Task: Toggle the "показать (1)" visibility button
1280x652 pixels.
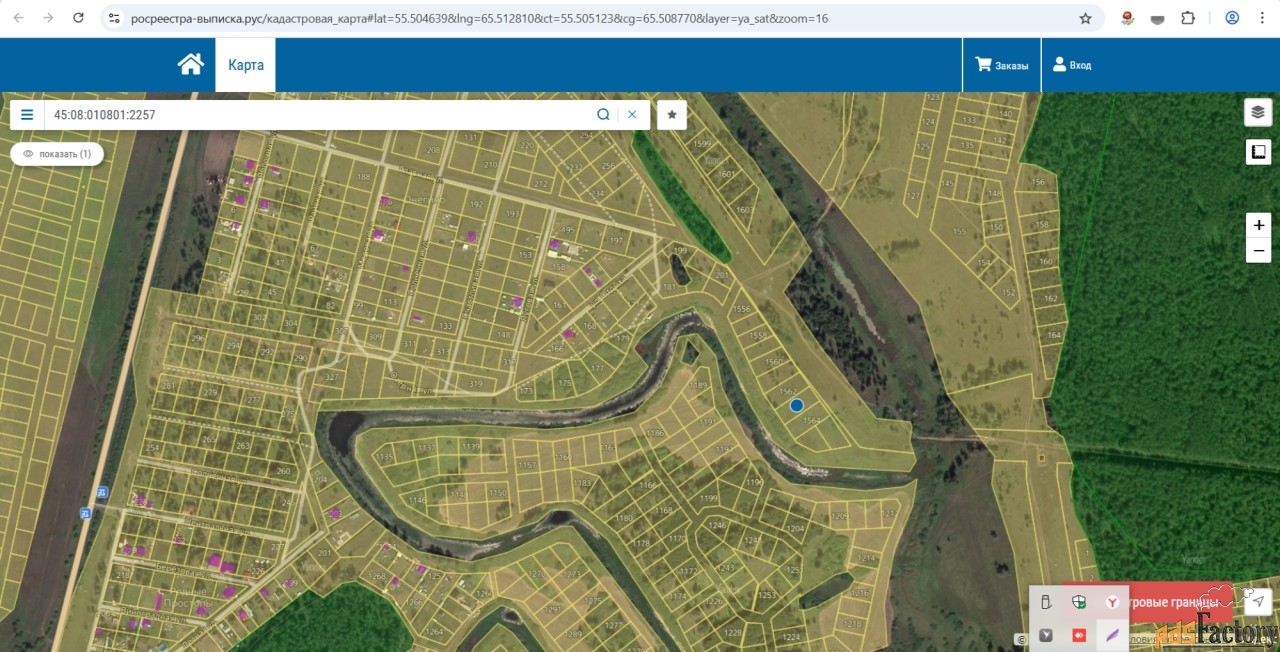Action: 57,154
